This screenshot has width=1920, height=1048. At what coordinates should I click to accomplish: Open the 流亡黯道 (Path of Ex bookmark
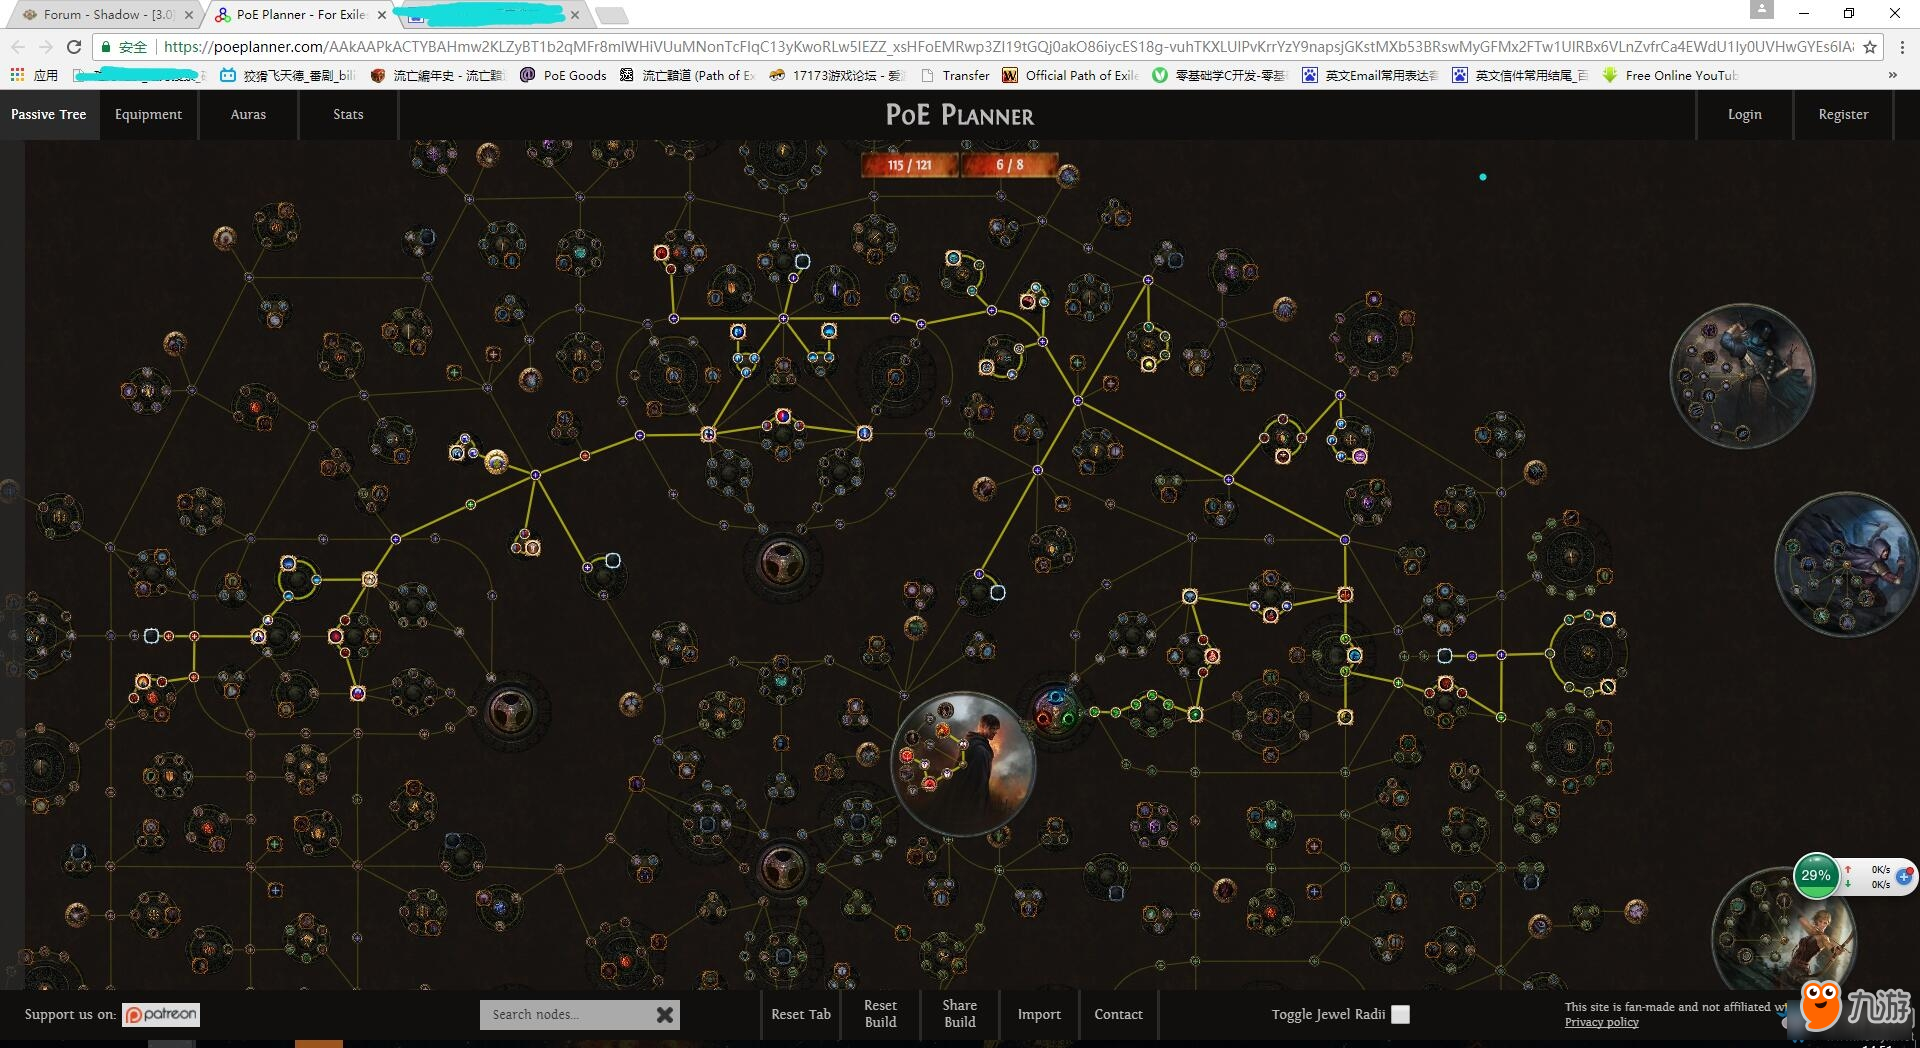coord(687,75)
